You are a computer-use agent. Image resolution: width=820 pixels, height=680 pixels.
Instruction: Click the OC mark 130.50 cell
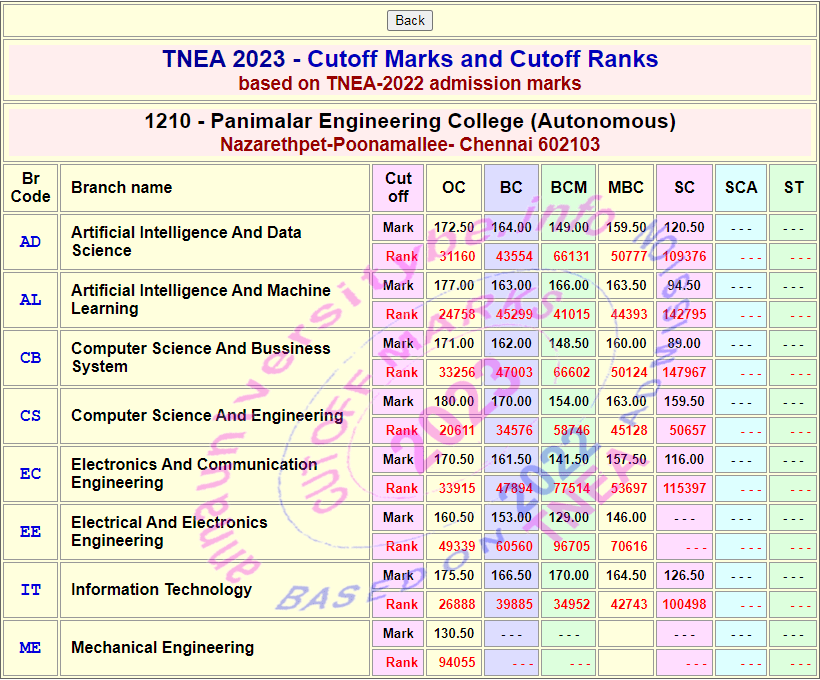point(454,634)
